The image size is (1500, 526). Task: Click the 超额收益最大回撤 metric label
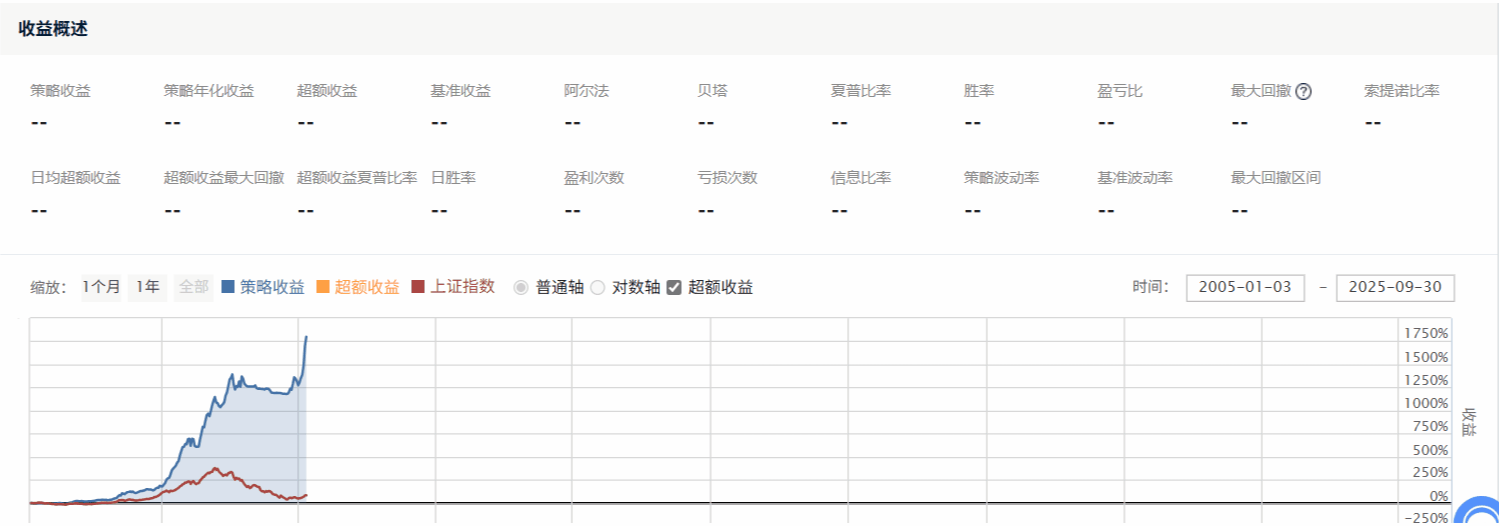coord(224,178)
